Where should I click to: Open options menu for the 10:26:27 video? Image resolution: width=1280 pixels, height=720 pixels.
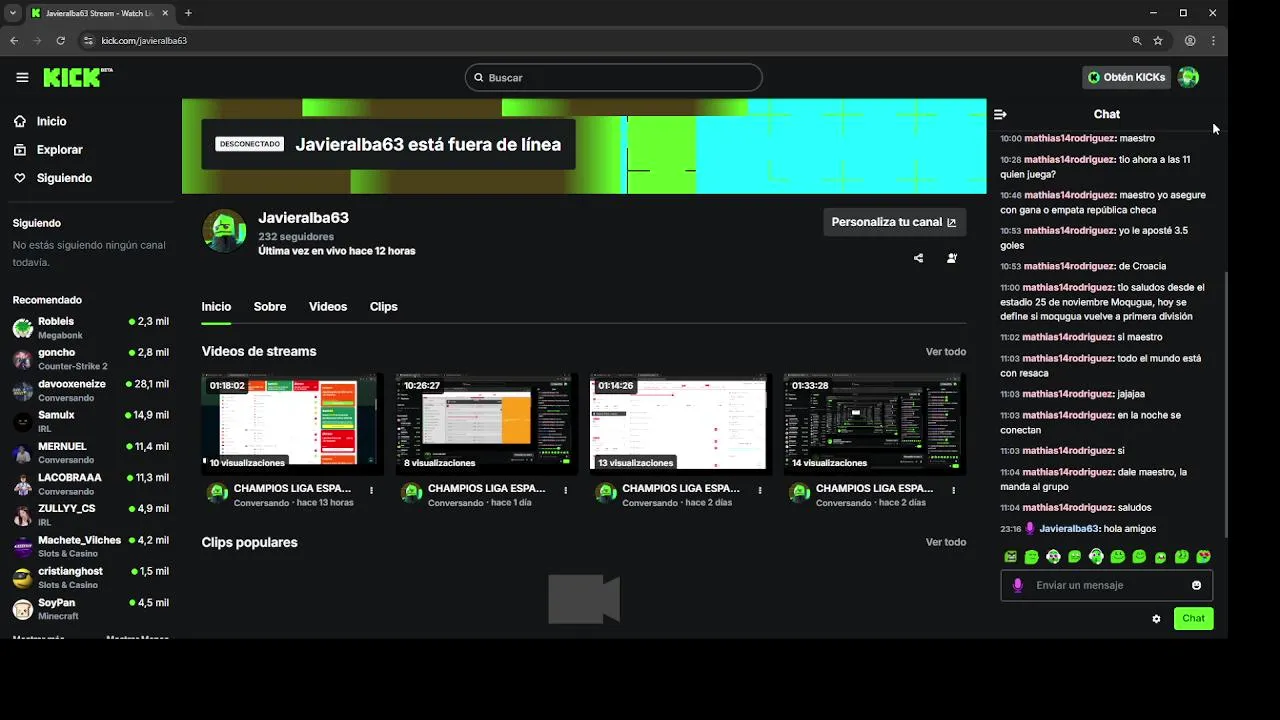565,490
